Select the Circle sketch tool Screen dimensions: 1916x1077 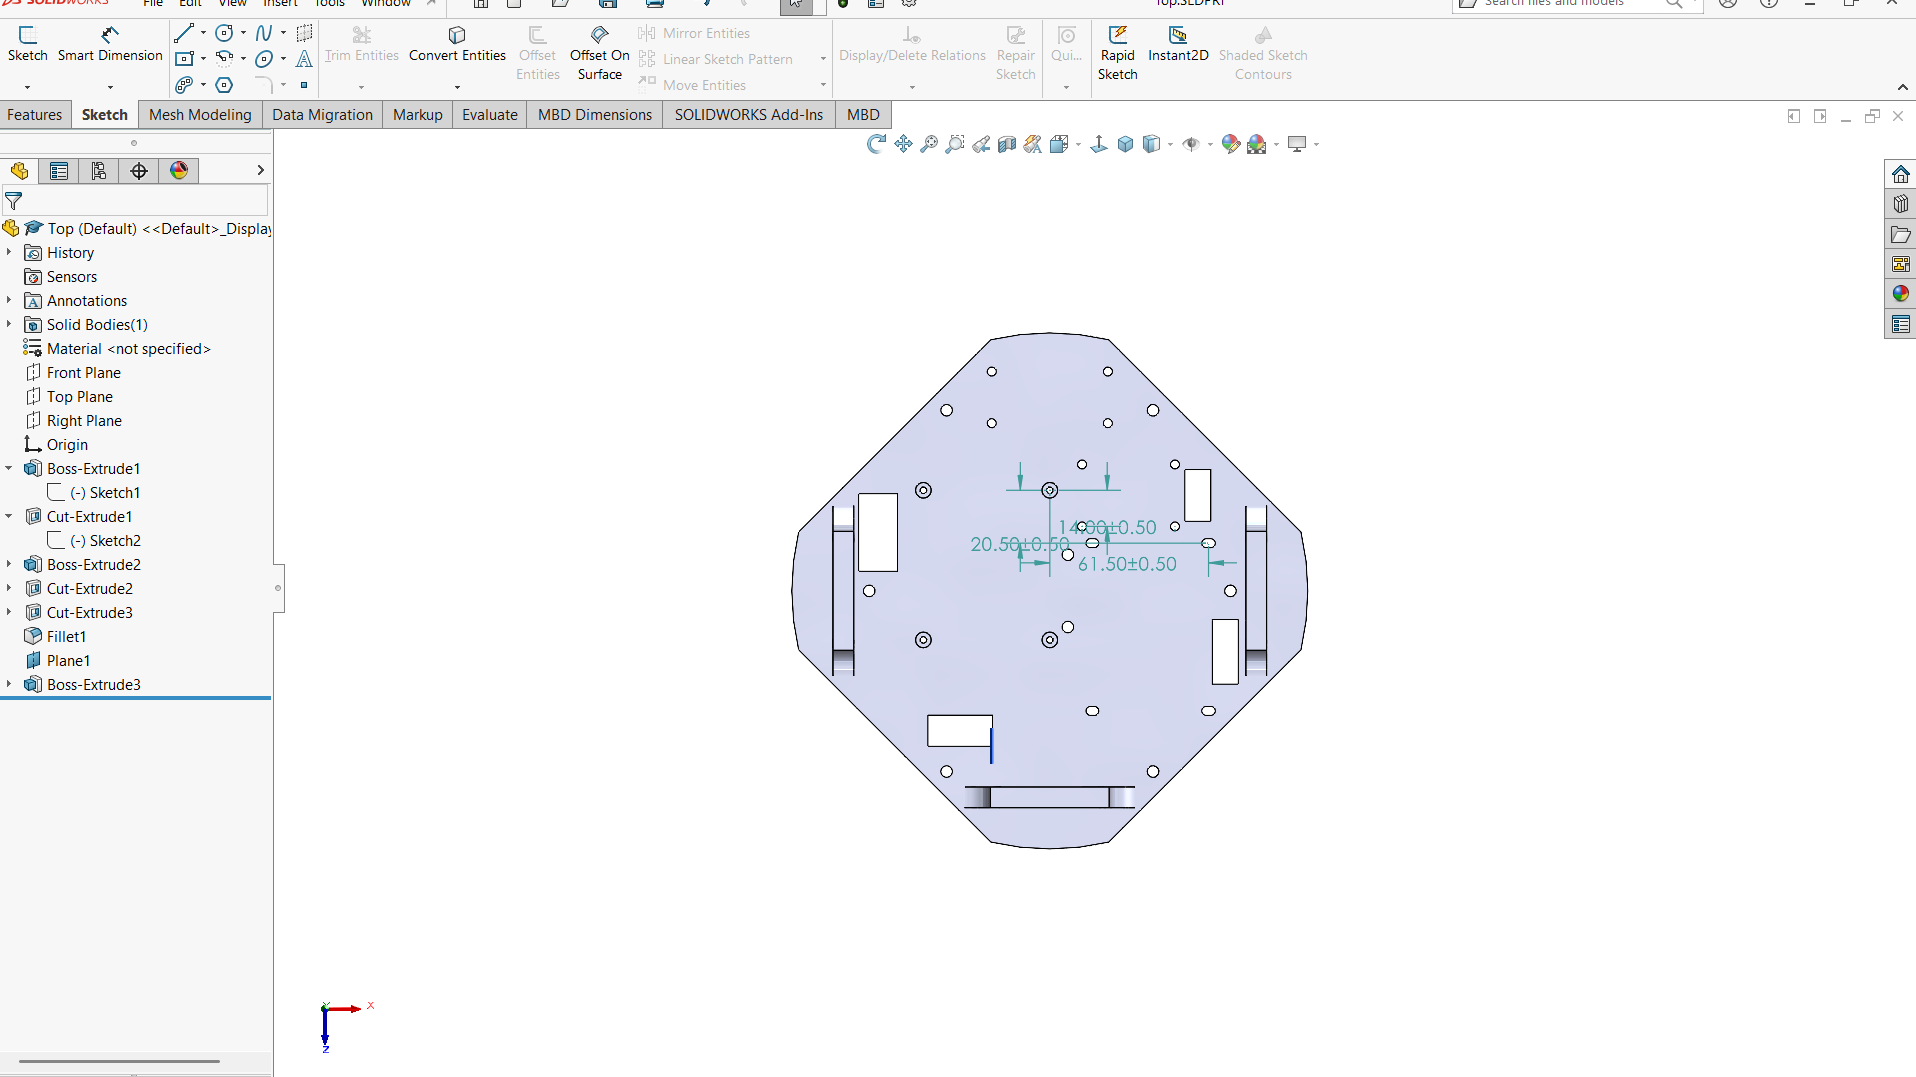[225, 33]
